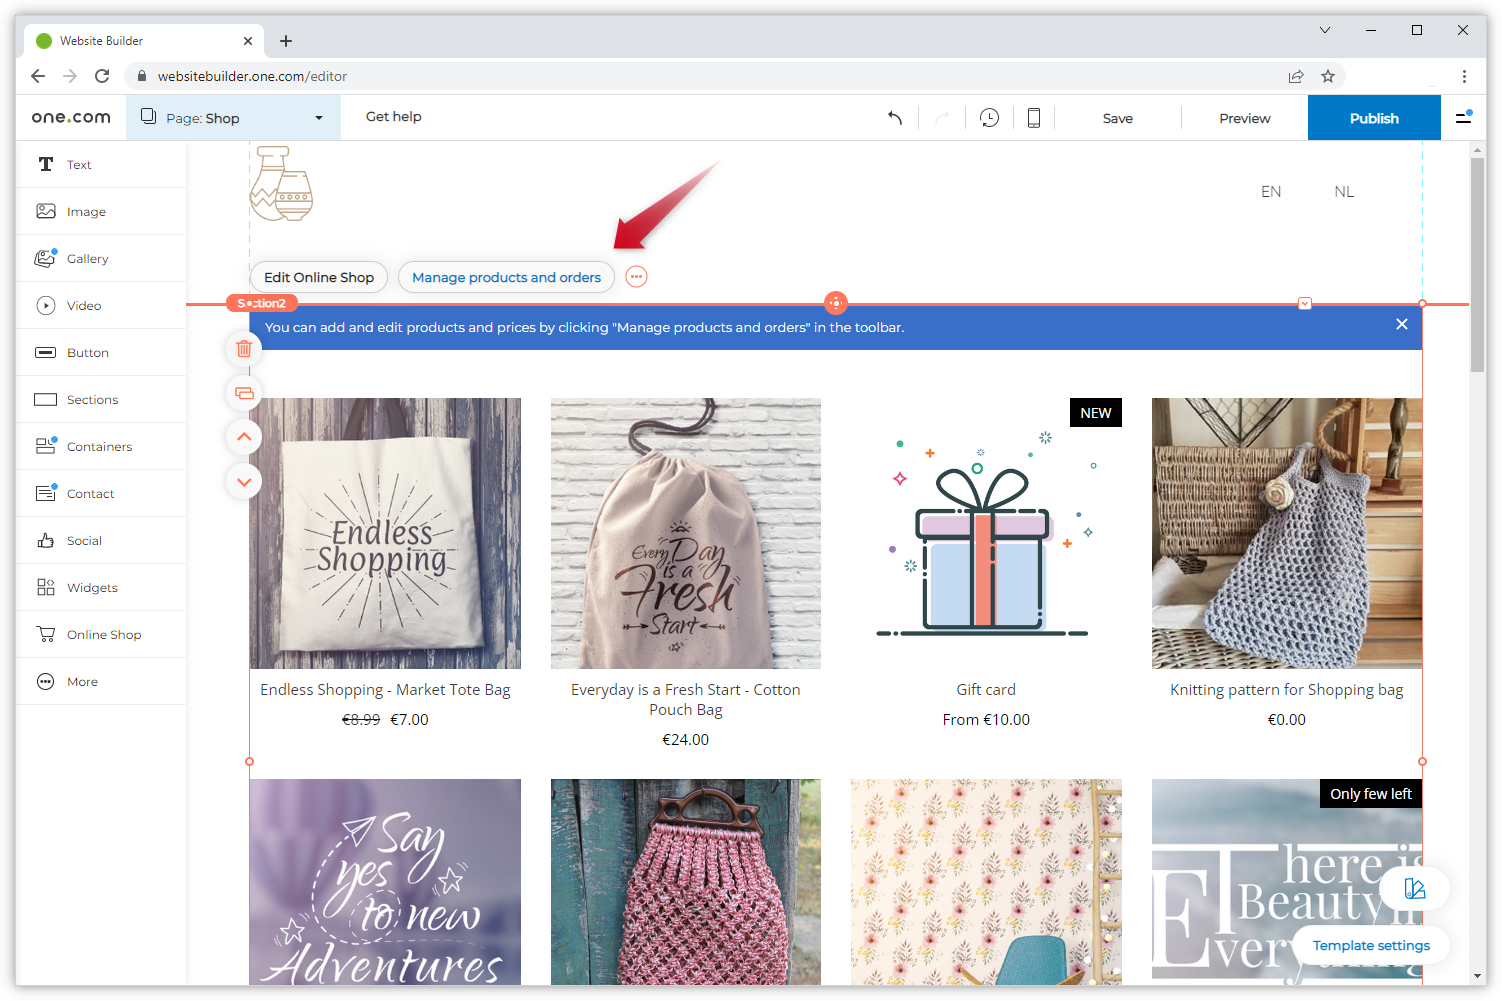This screenshot has height=1001, width=1502.
Task: Open Manage products and orders
Action: point(506,277)
